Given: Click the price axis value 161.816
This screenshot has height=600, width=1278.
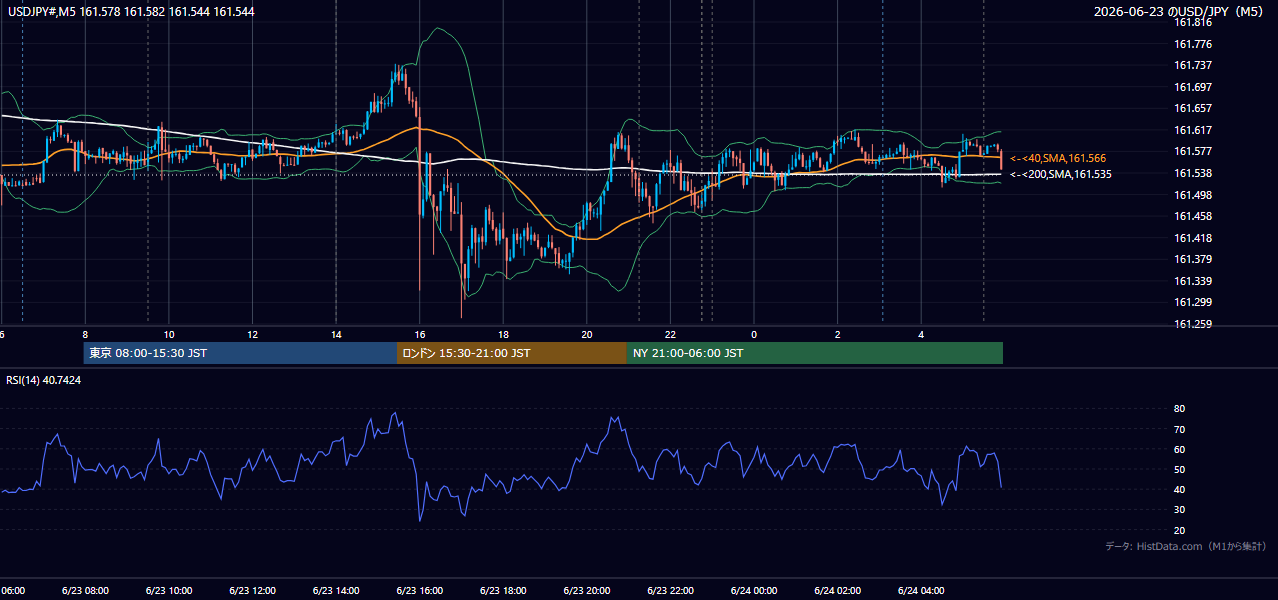Looking at the screenshot, I should pyautogui.click(x=1193, y=22).
